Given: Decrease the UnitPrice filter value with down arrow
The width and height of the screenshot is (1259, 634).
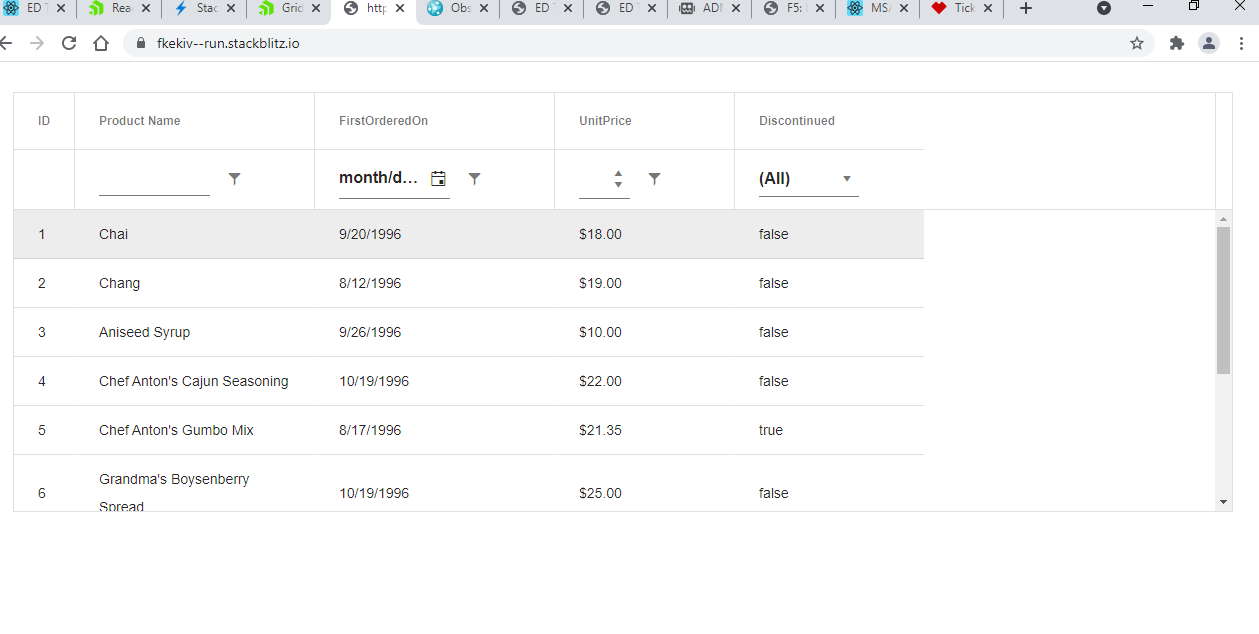Looking at the screenshot, I should [618, 184].
